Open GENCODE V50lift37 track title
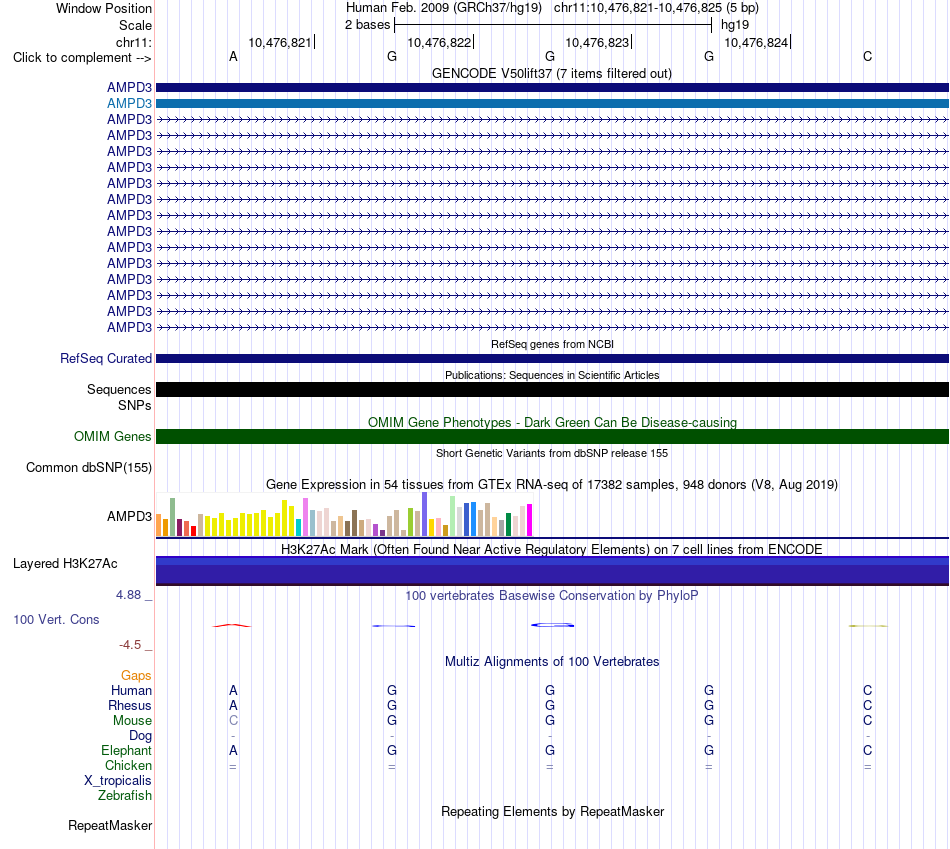Viewport: 950px width, 849px height. point(551,73)
